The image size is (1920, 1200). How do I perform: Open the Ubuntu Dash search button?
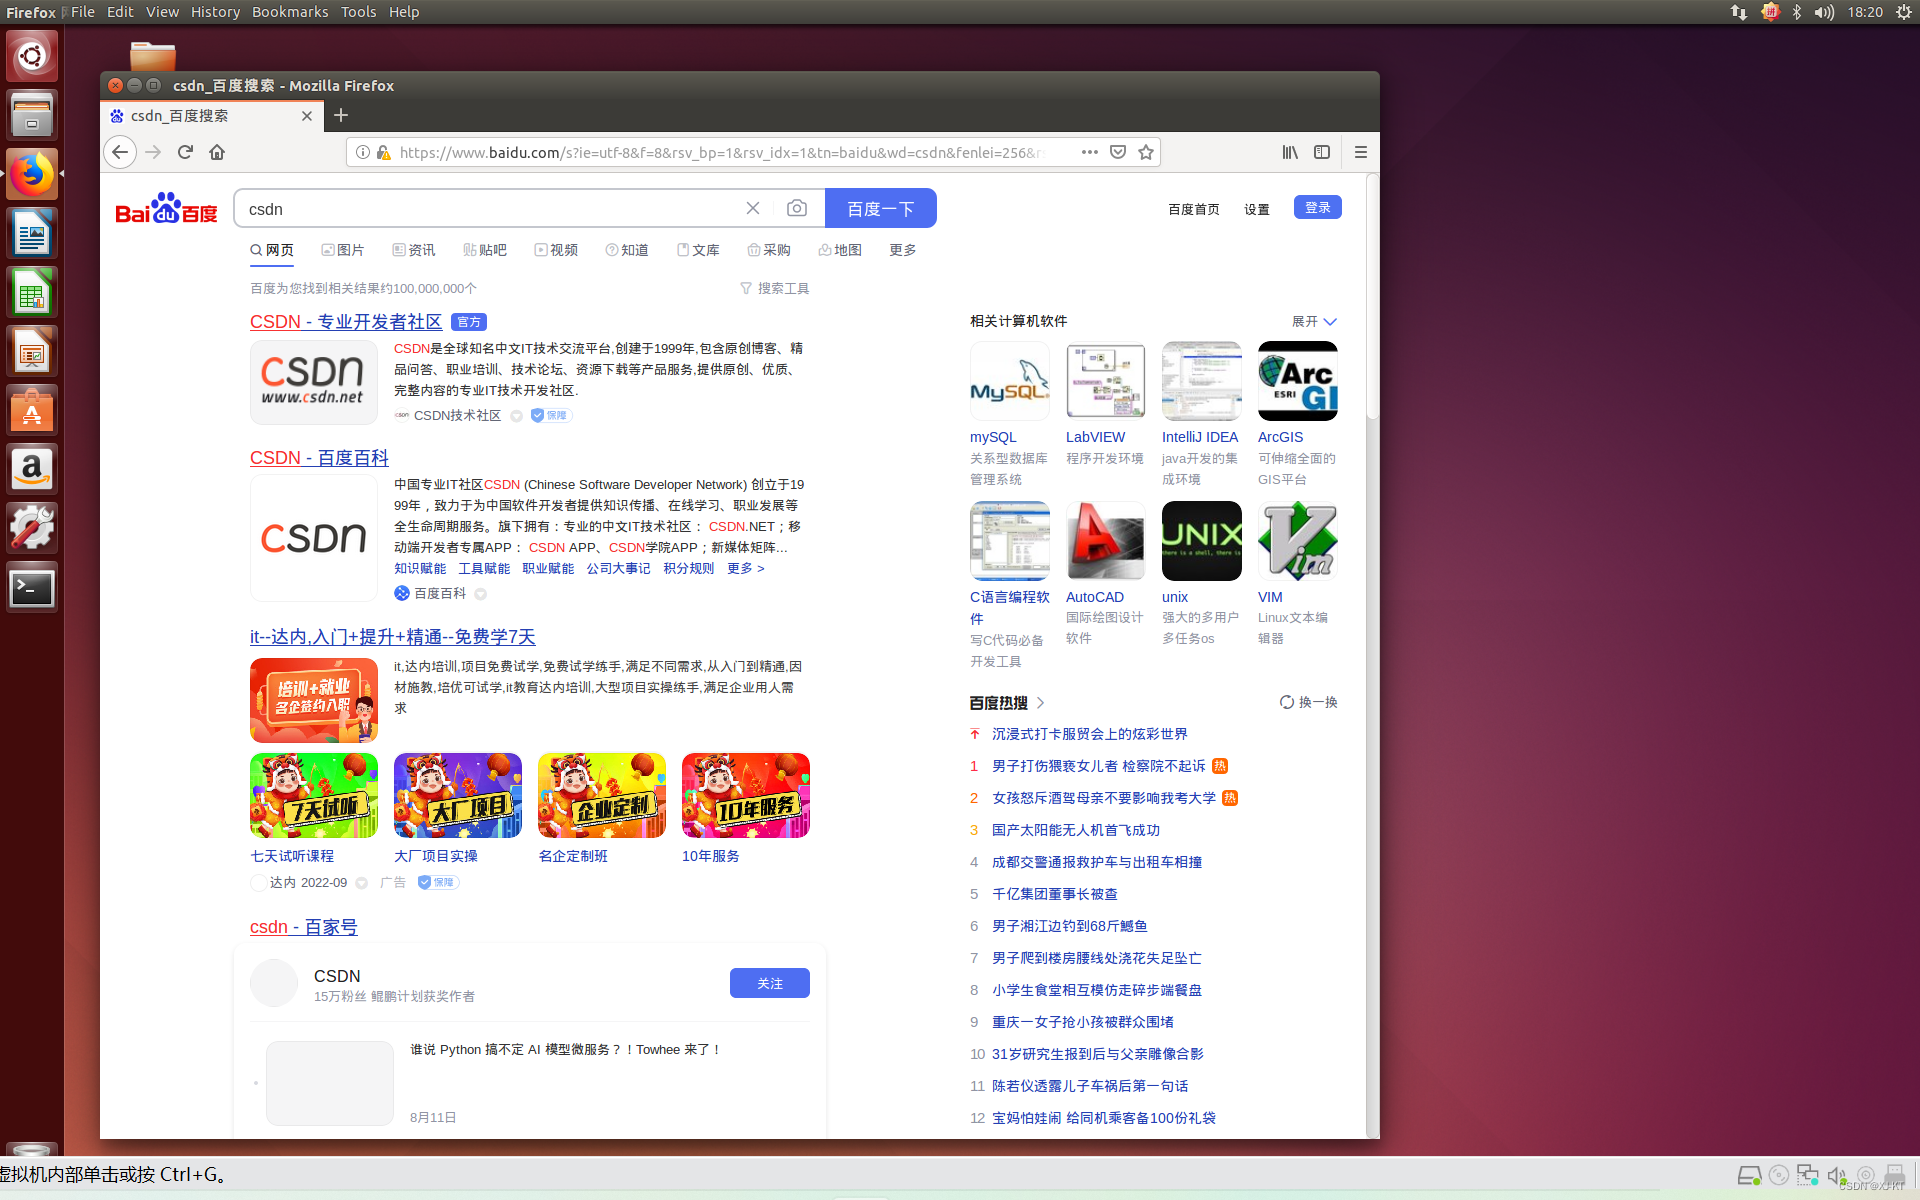32,56
